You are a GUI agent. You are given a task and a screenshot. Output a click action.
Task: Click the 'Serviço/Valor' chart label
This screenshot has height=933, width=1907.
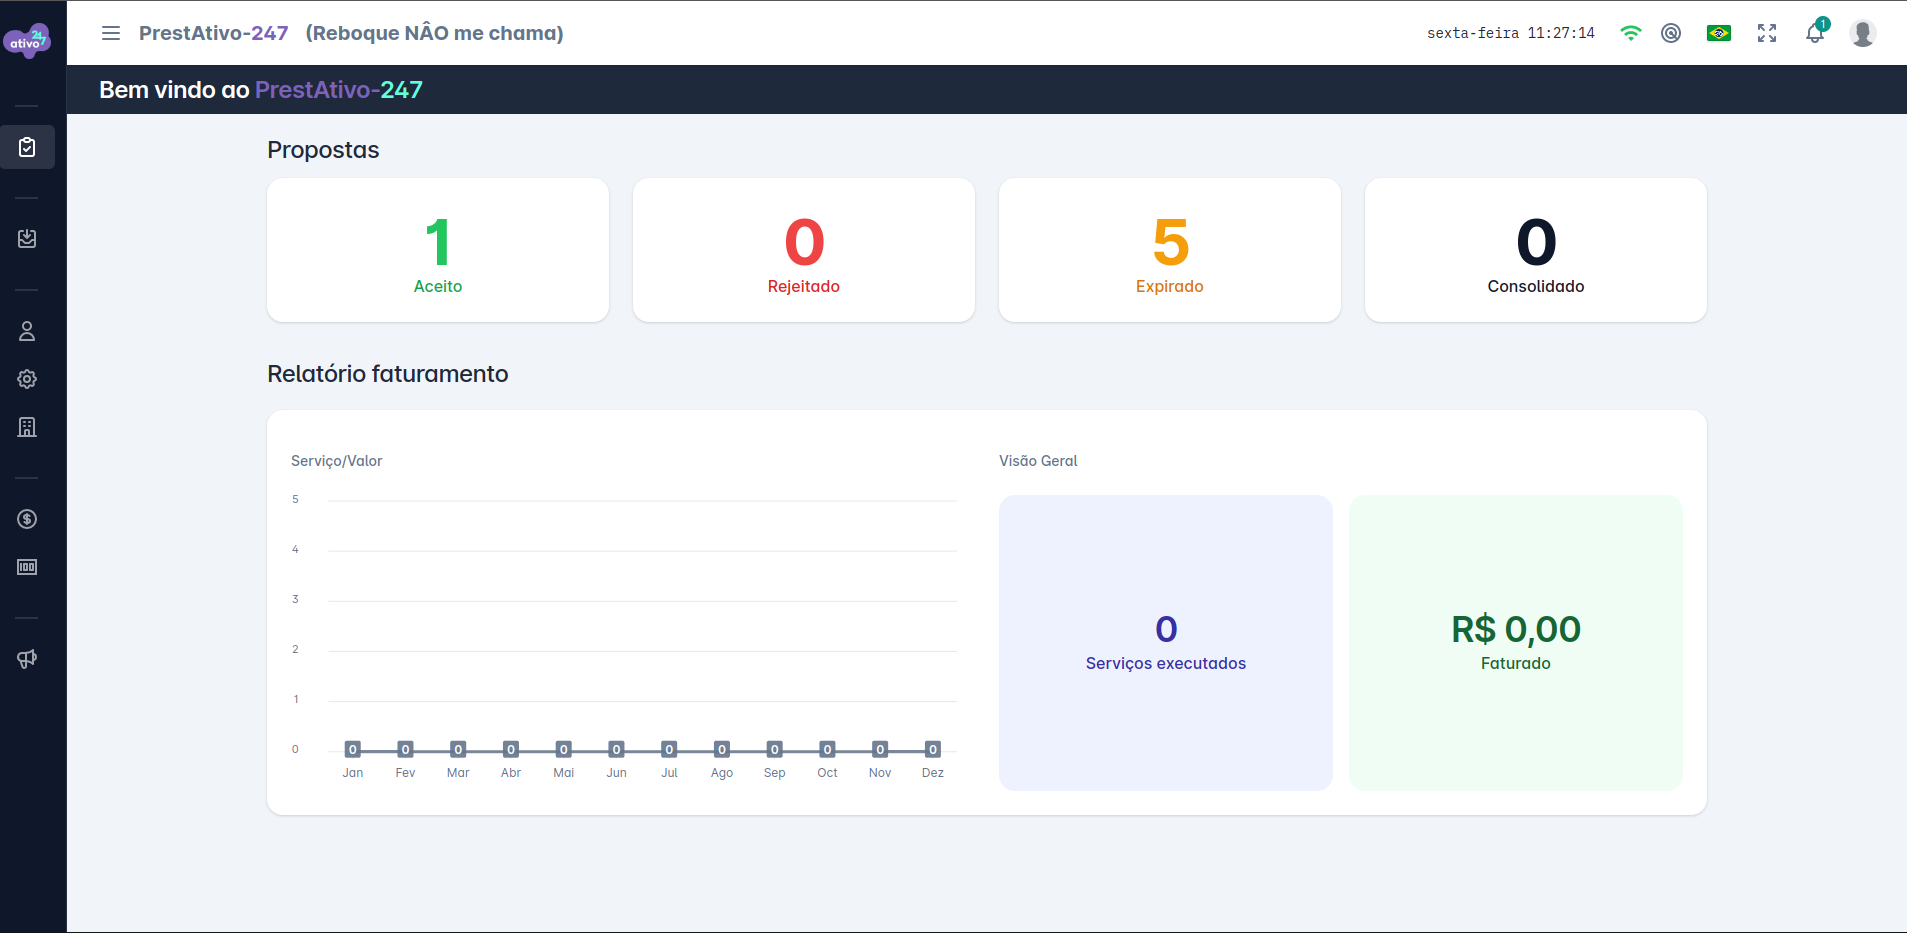coord(336,461)
